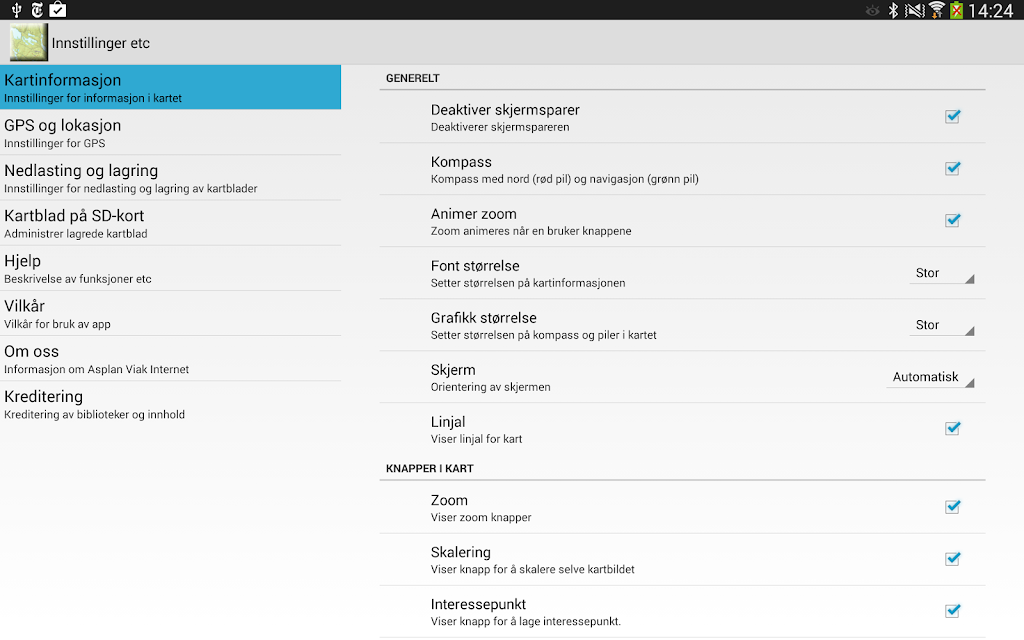
Task: Tap the KNAPPER I KART section header
Action: click(430, 469)
